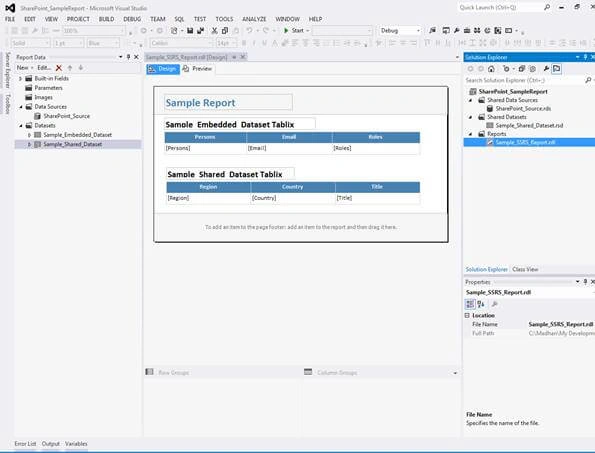Open the Blue border color dropdown
Image resolution: width=595 pixels, height=453 pixels.
click(x=116, y=43)
